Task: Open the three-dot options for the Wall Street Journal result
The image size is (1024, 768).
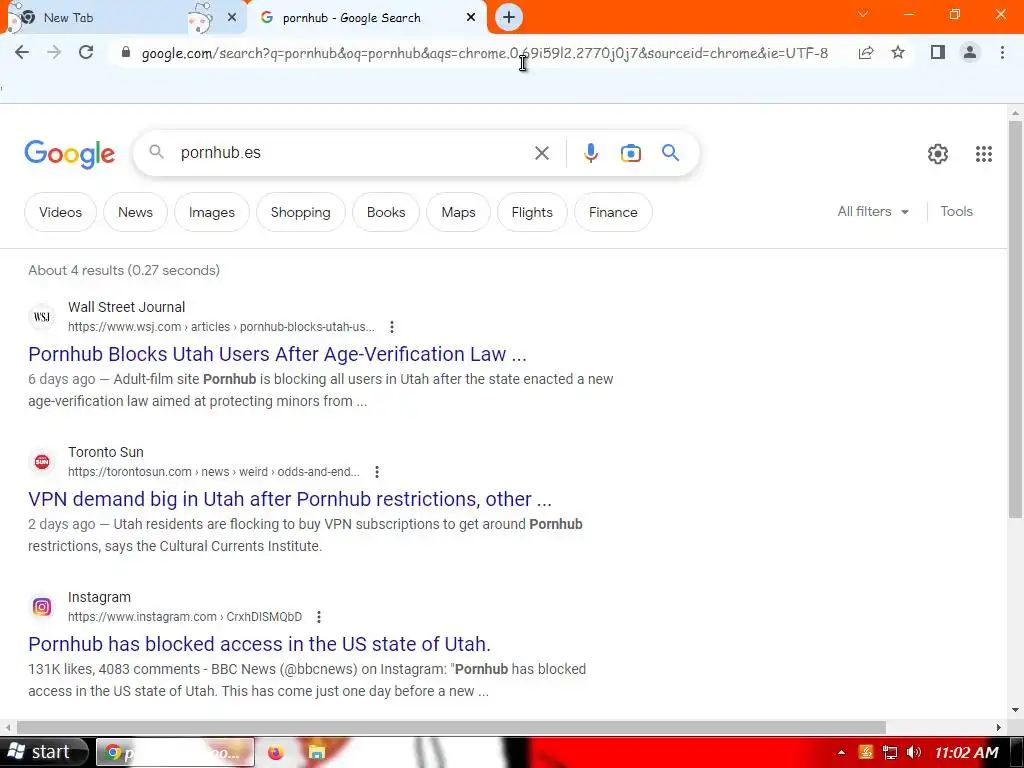Action: [391, 327]
